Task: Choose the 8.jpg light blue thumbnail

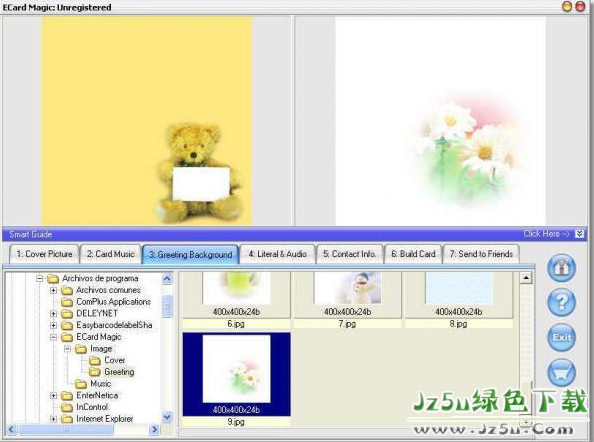Action: click(x=459, y=295)
